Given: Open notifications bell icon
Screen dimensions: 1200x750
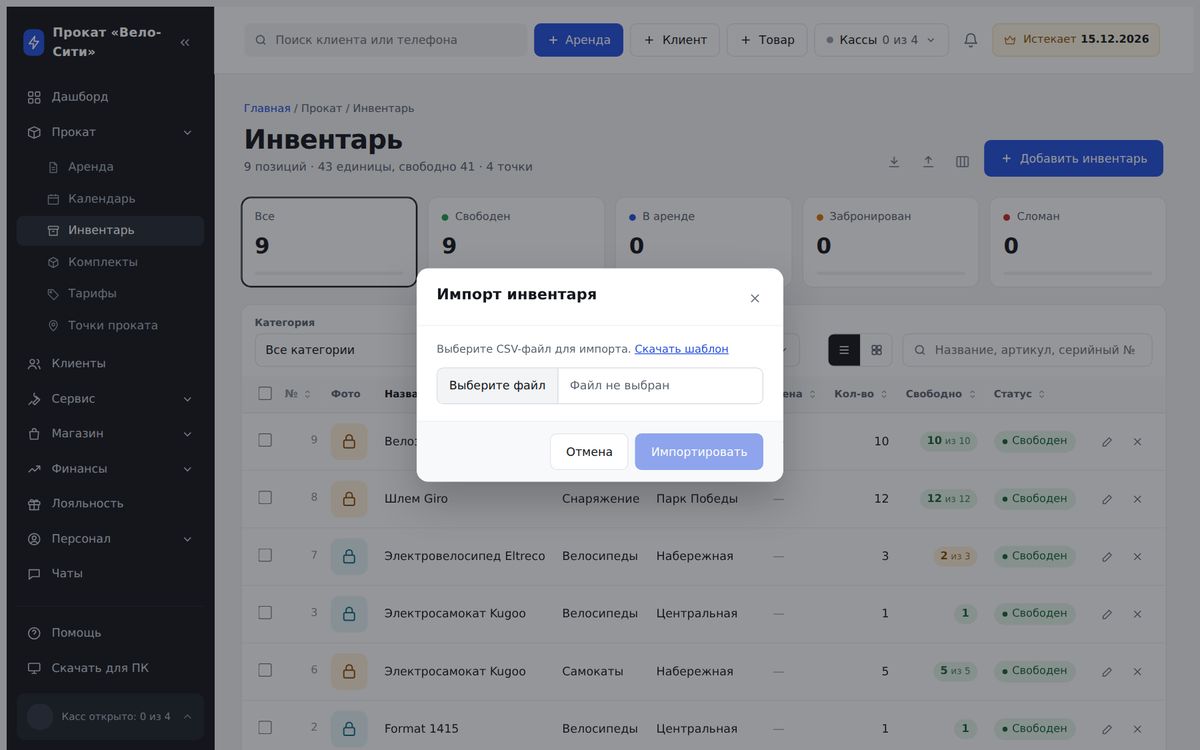Looking at the screenshot, I should click(970, 40).
